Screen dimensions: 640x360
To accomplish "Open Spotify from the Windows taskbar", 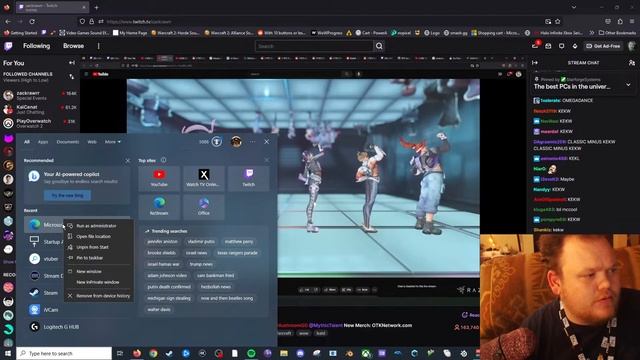I will (251, 353).
